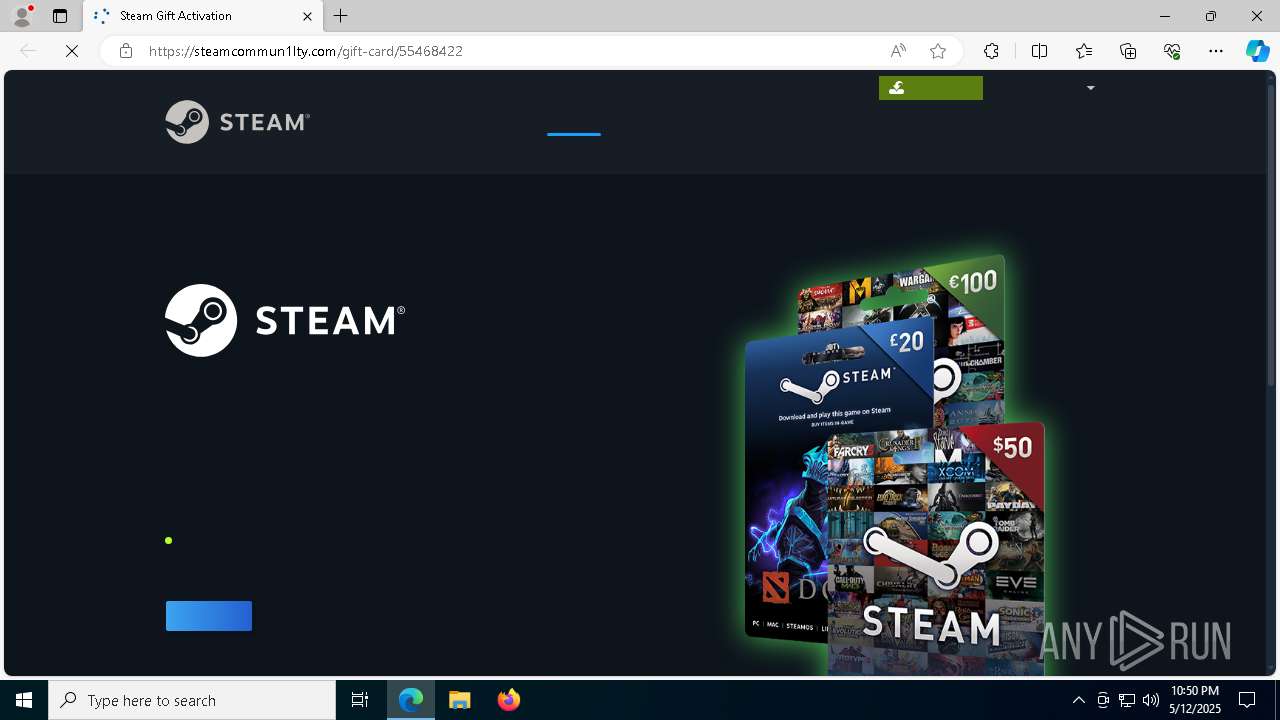Click the network tray icon
The height and width of the screenshot is (720, 1280).
[x=1127, y=700]
